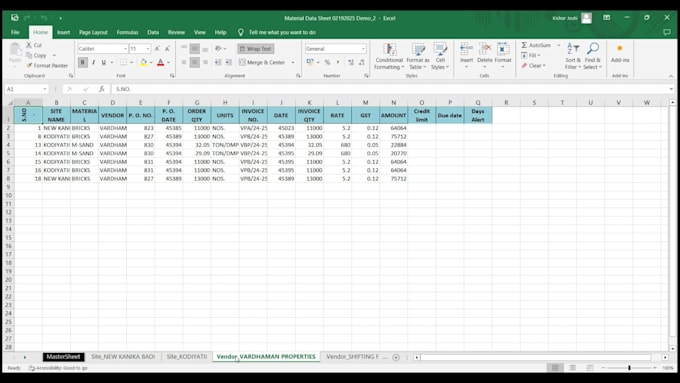Open the Find & Select menu
The width and height of the screenshot is (680, 383).
(592, 56)
